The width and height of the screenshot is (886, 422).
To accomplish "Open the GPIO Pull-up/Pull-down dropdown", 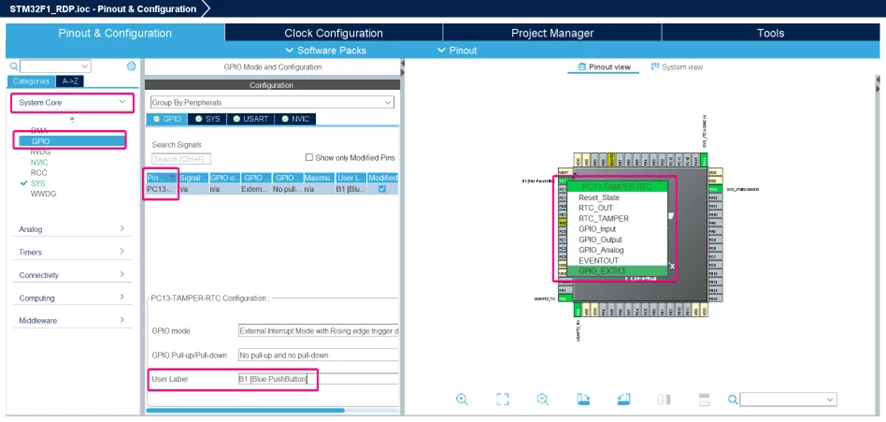I will (x=318, y=355).
